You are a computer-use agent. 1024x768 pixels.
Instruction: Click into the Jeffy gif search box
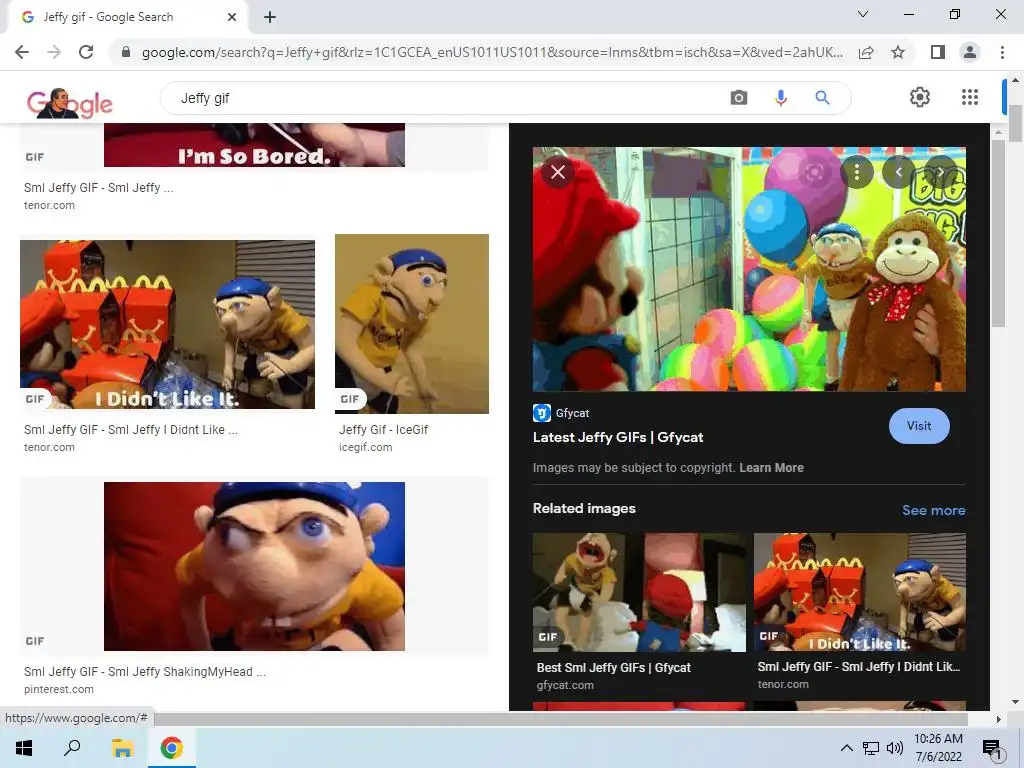tap(451, 98)
